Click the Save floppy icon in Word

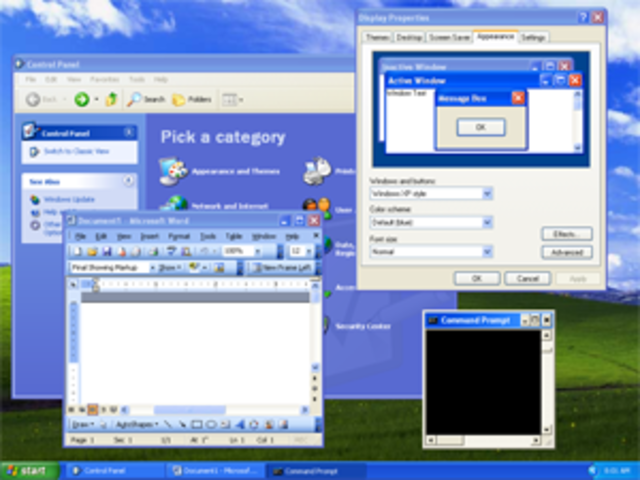point(107,251)
